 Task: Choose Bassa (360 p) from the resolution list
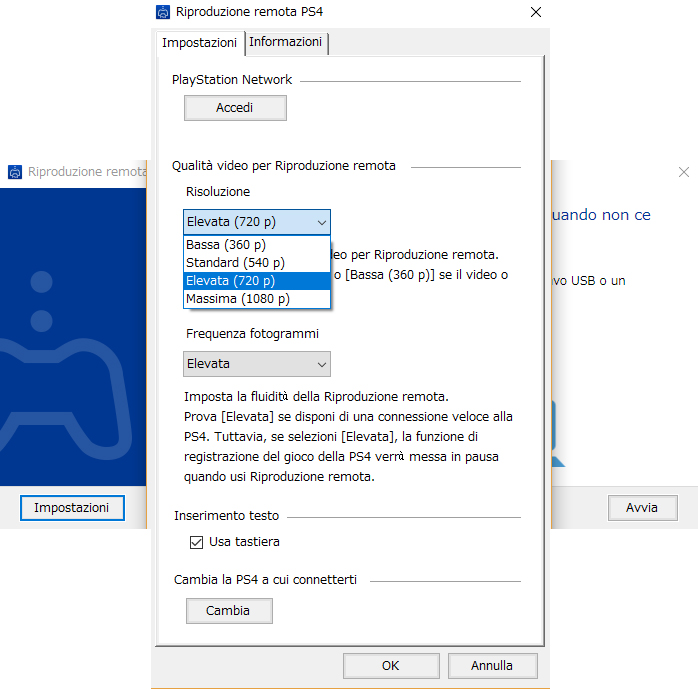pos(257,245)
